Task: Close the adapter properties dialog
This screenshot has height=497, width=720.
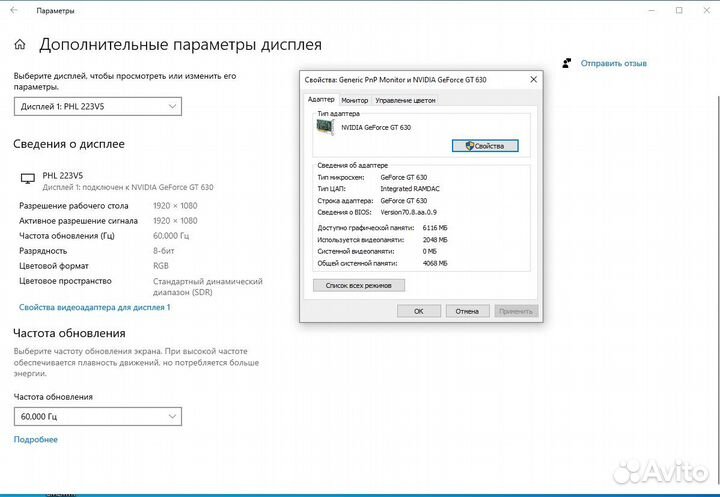Action: pyautogui.click(x=533, y=79)
